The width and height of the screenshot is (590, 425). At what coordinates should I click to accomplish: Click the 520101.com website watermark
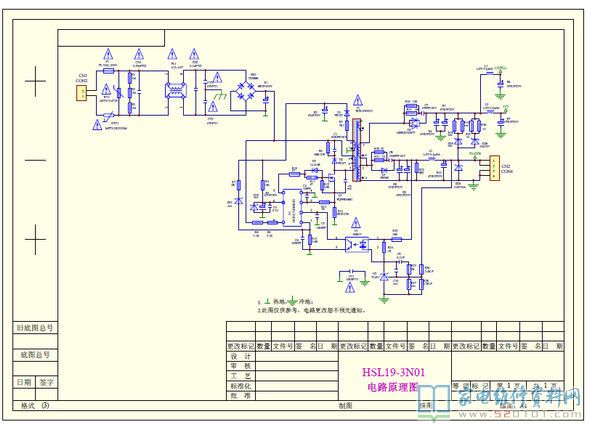(x=519, y=414)
